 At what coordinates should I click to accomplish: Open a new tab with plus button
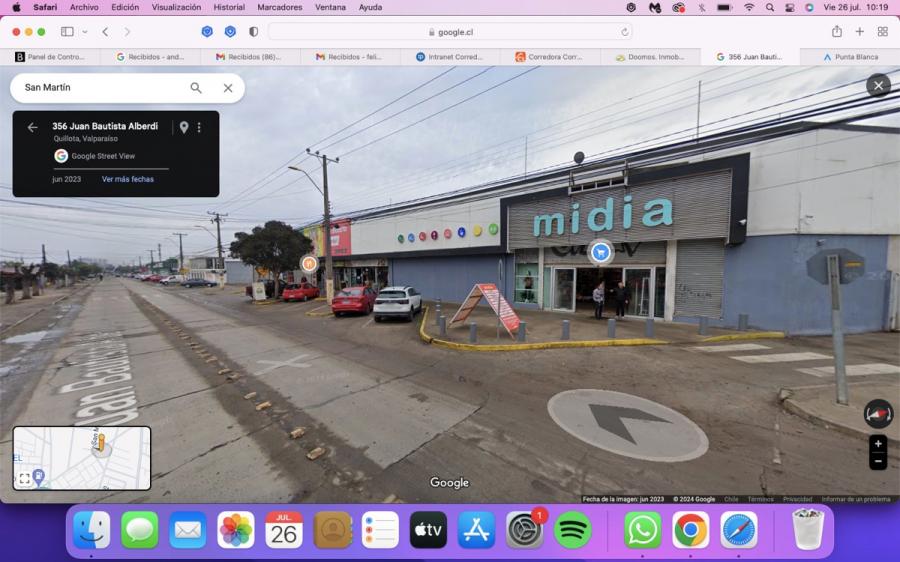[x=859, y=32]
